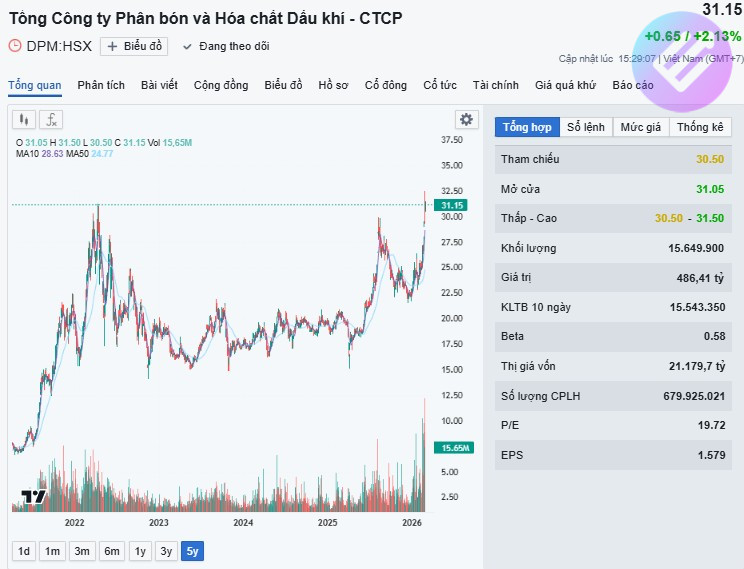
Task: Open the Tài chính tab
Action: click(x=496, y=85)
